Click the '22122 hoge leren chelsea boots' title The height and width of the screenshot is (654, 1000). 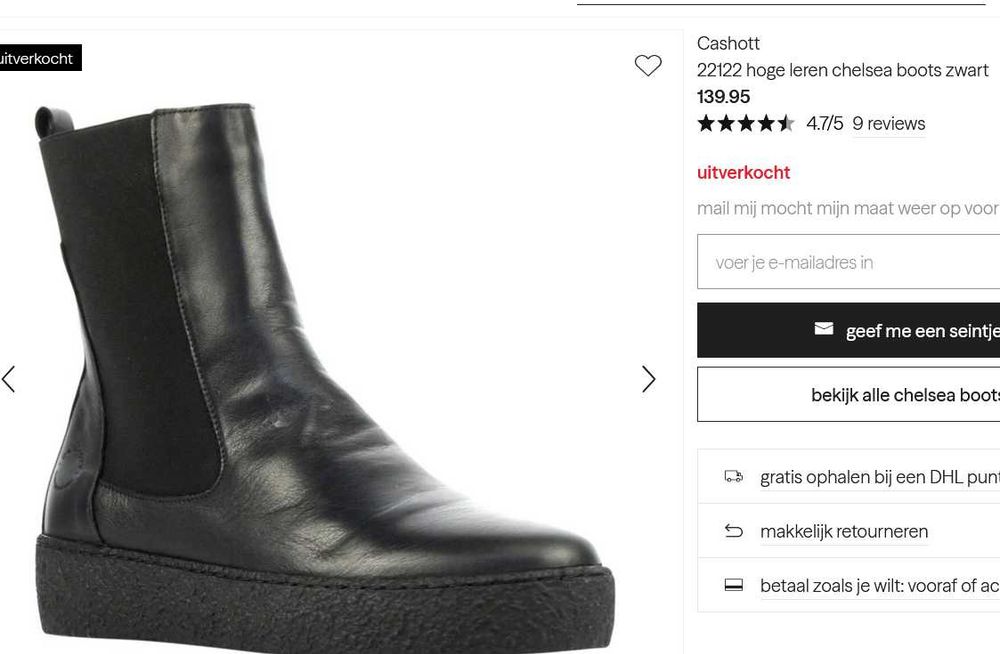[x=842, y=70]
